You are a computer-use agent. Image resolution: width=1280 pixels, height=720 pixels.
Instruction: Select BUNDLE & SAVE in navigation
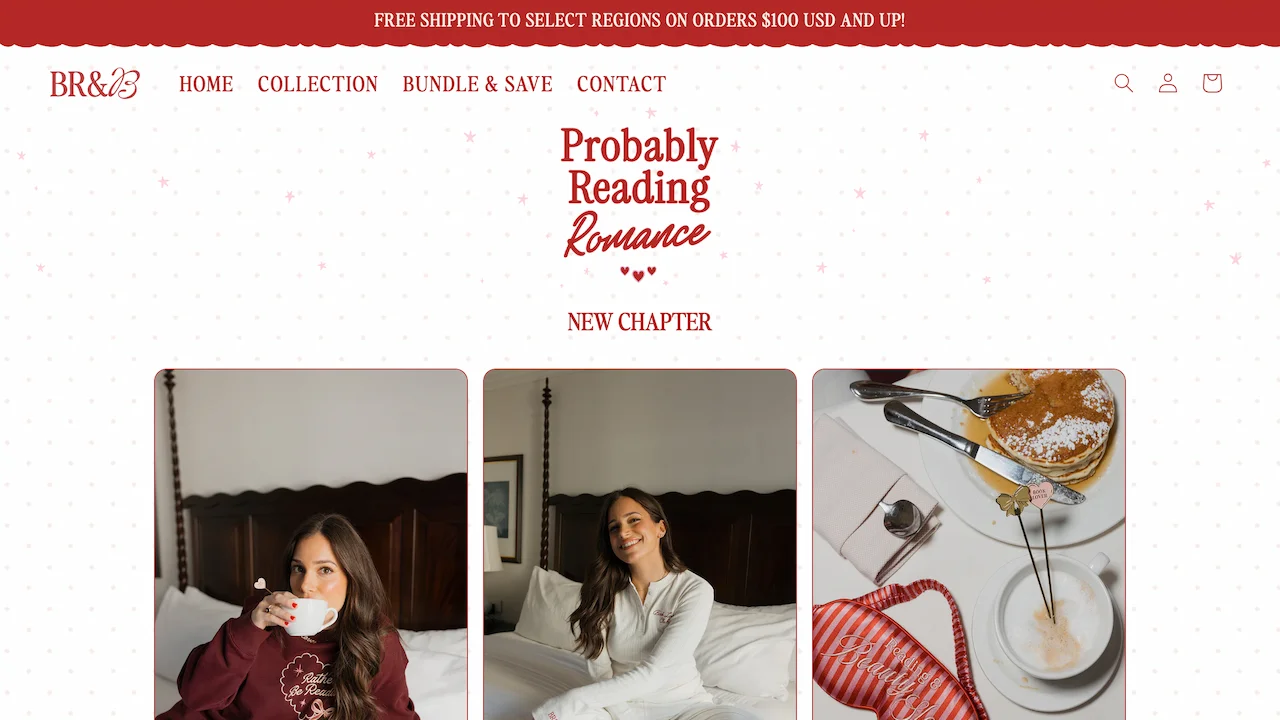[x=477, y=84]
